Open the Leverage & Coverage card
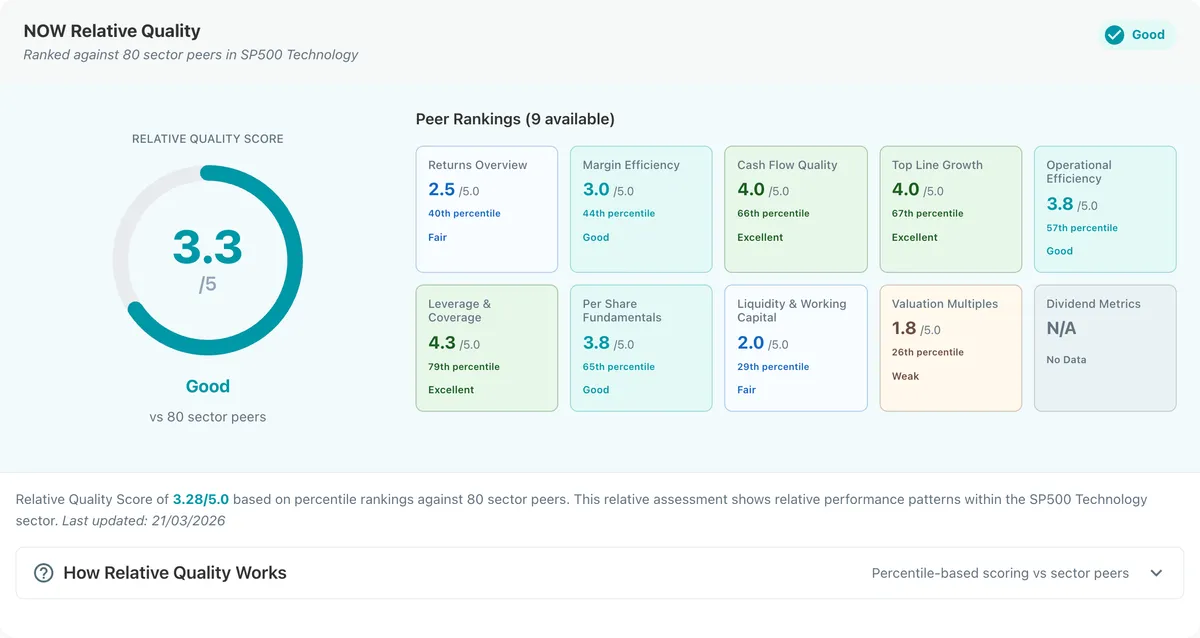This screenshot has width=1200, height=638. 487,348
